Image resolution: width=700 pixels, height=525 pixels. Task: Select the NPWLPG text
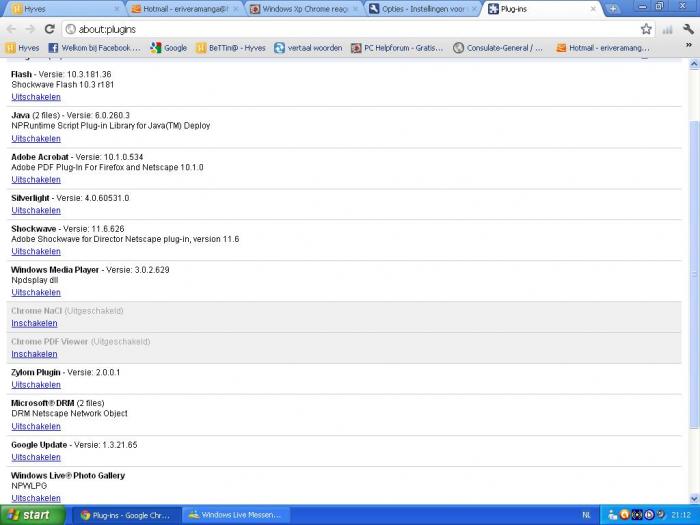(x=29, y=486)
